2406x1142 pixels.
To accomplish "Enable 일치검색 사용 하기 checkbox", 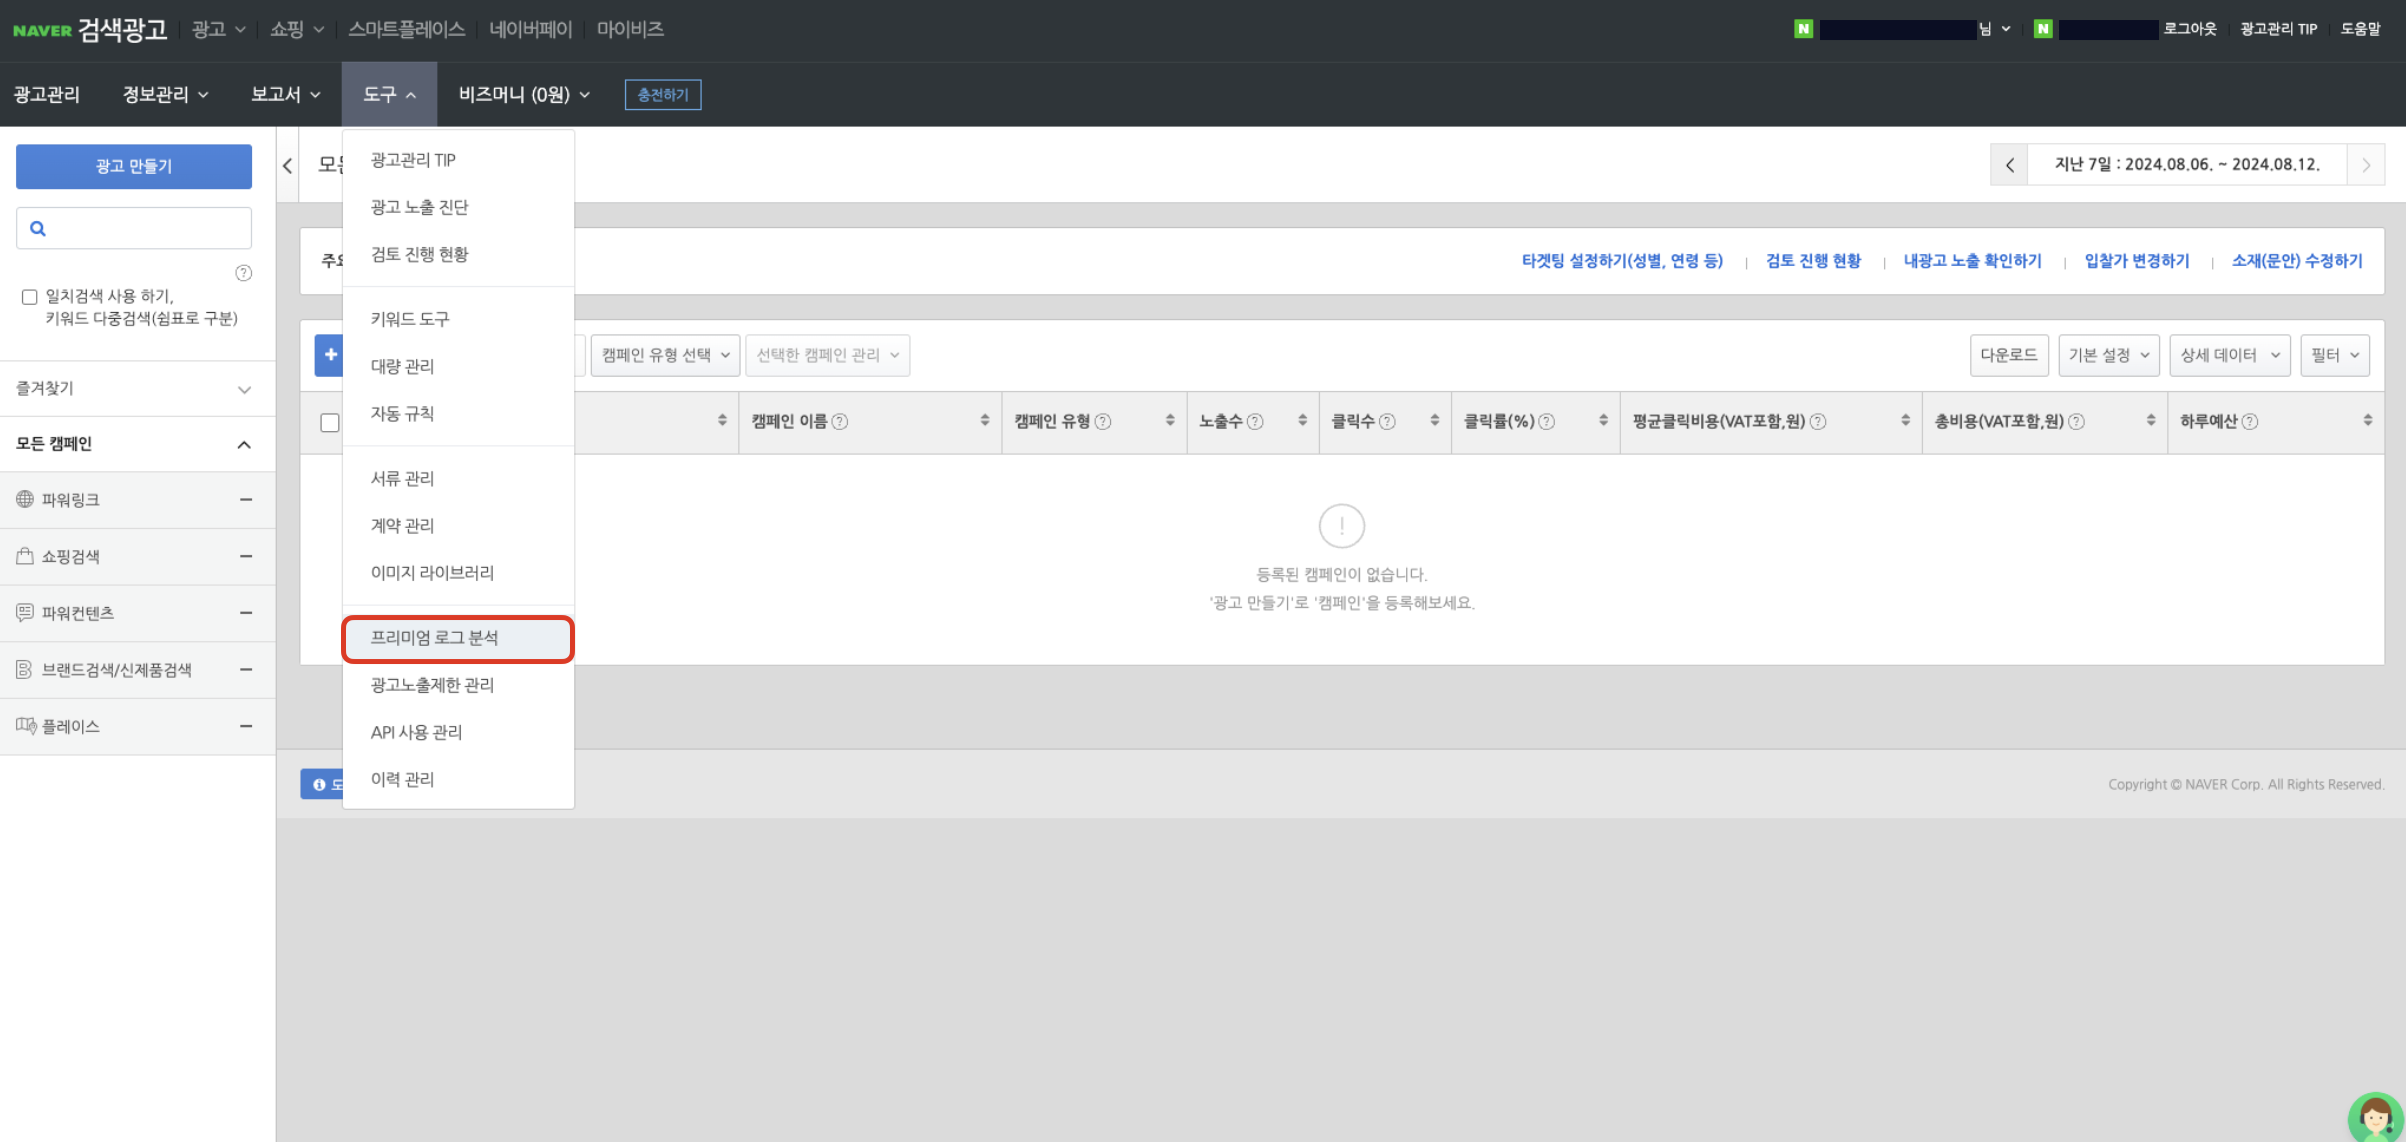I will coord(29,296).
